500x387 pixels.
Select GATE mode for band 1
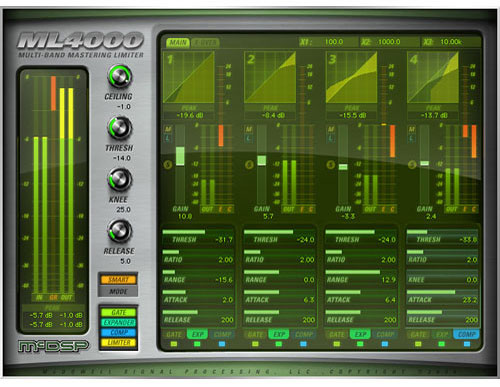point(174,334)
